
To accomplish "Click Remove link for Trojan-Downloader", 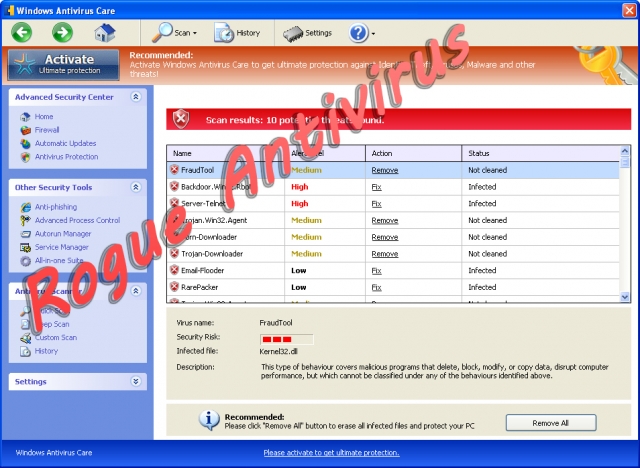I will pos(384,254).
